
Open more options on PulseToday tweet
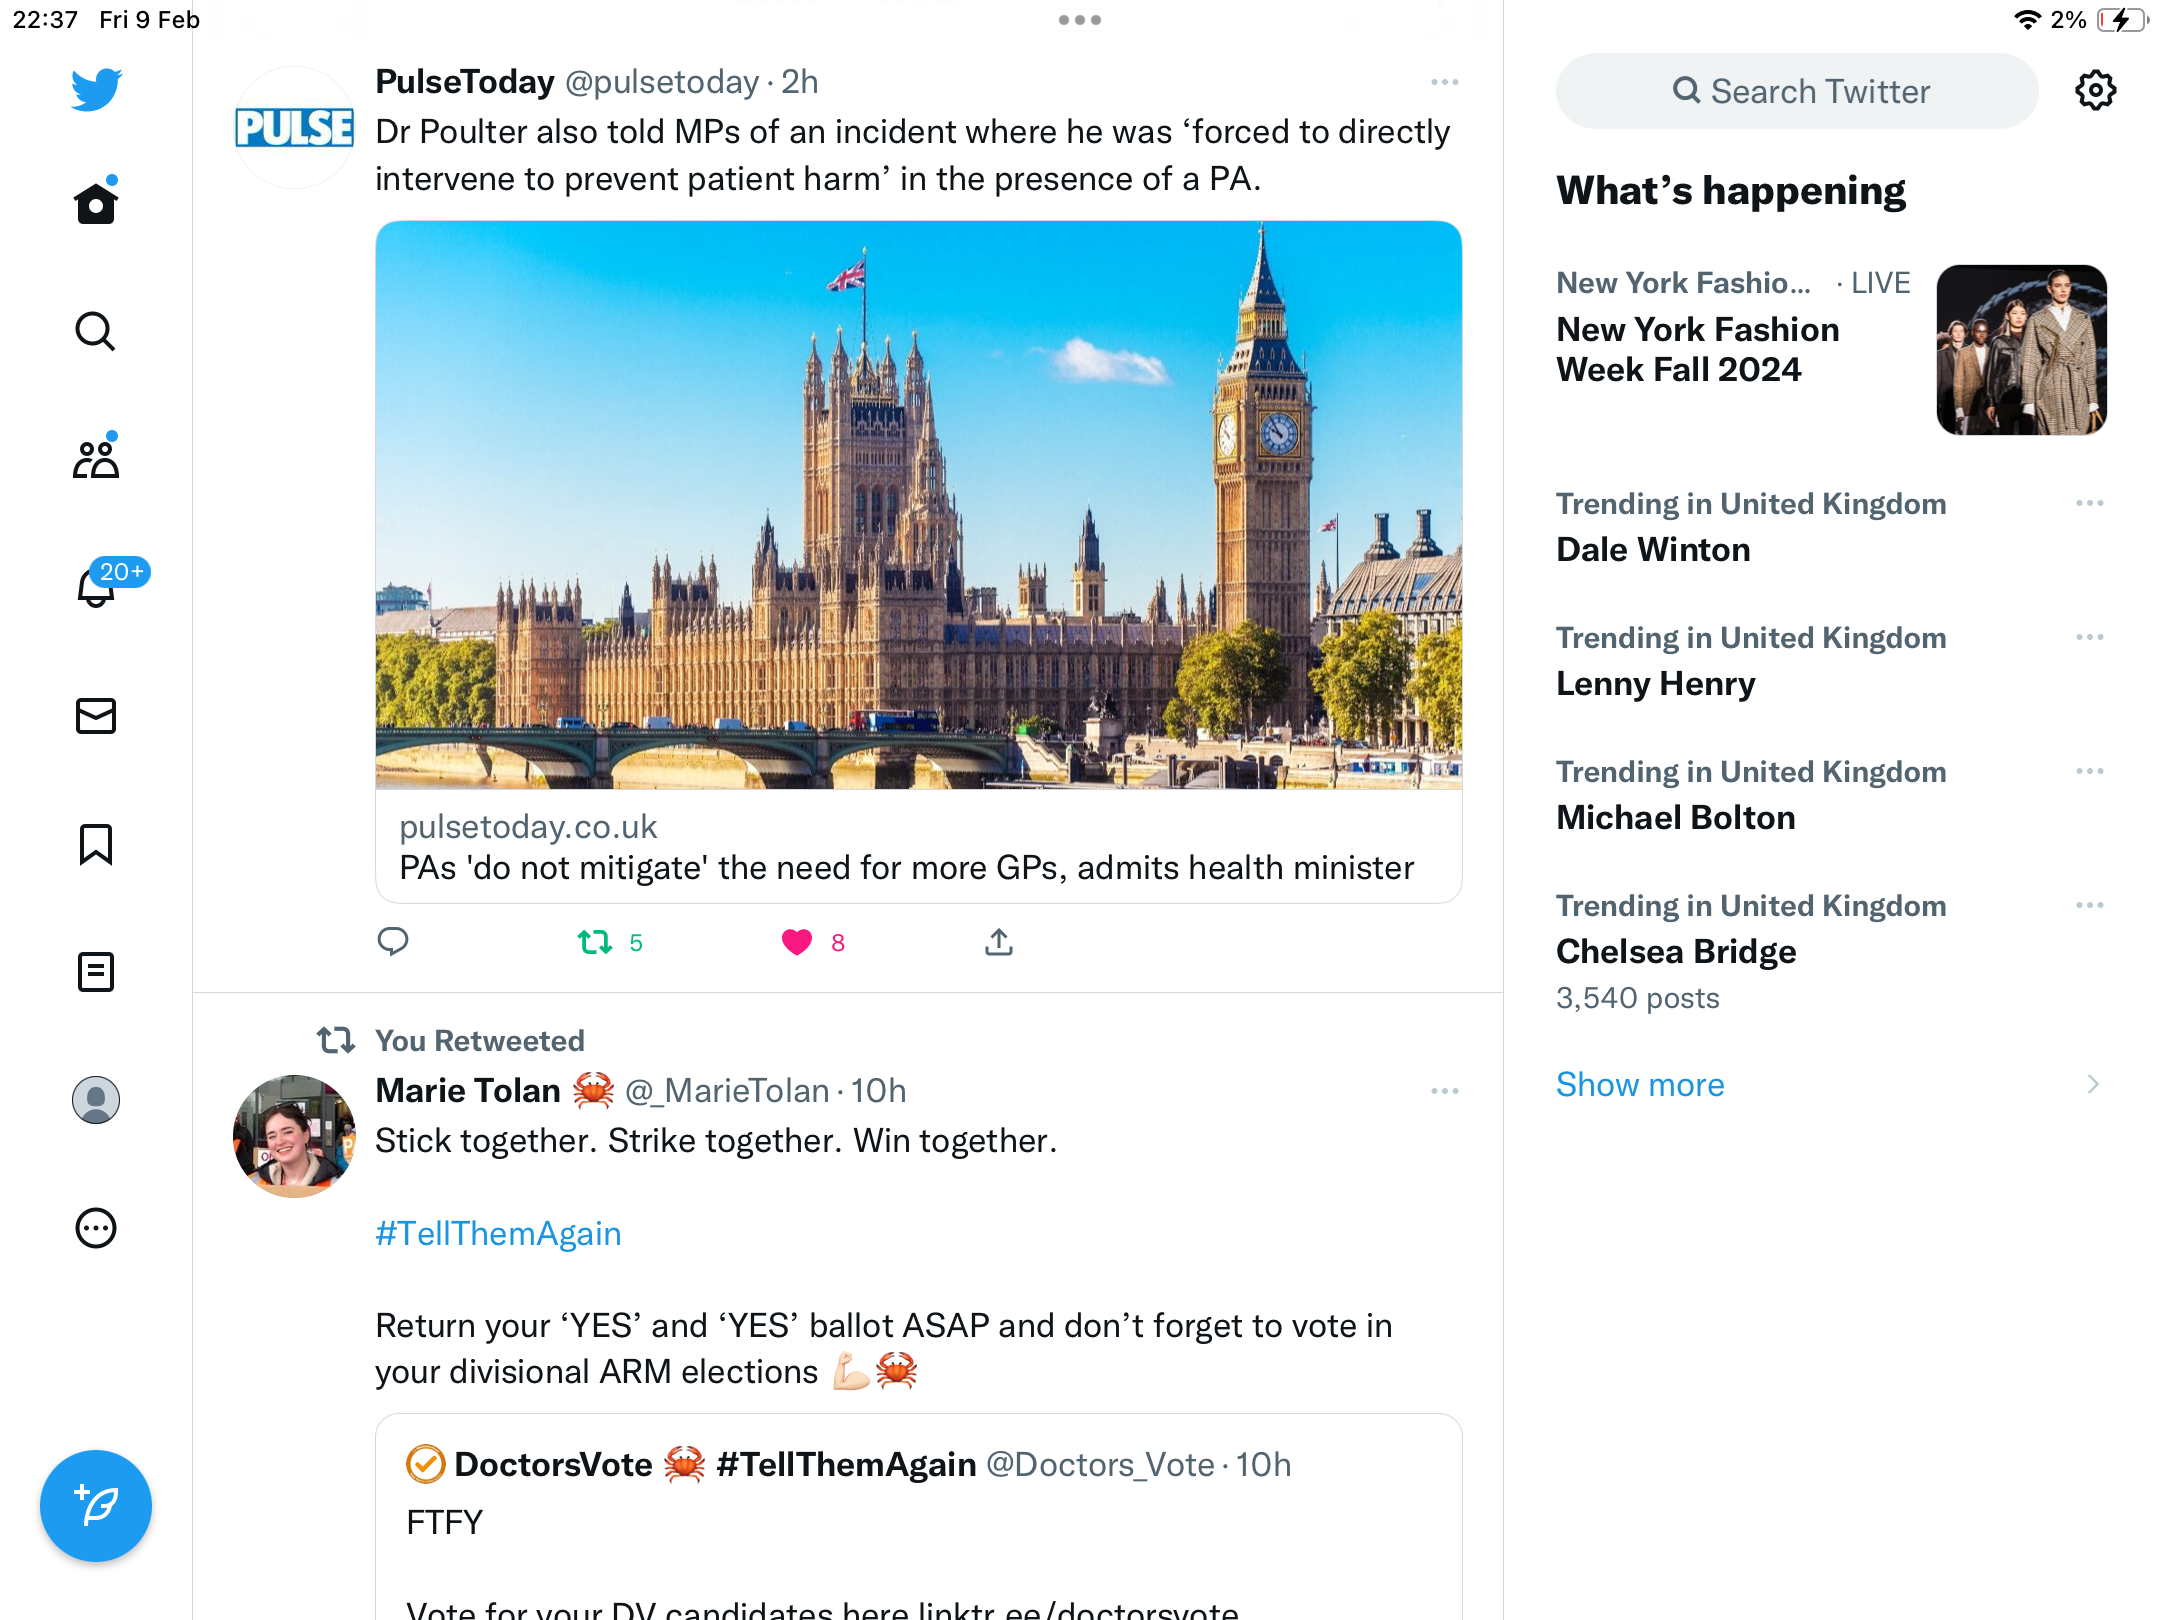pos(1444,82)
